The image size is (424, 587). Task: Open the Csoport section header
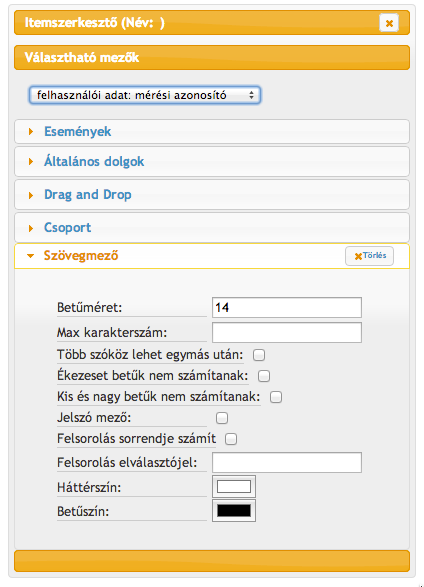pyautogui.click(x=212, y=228)
